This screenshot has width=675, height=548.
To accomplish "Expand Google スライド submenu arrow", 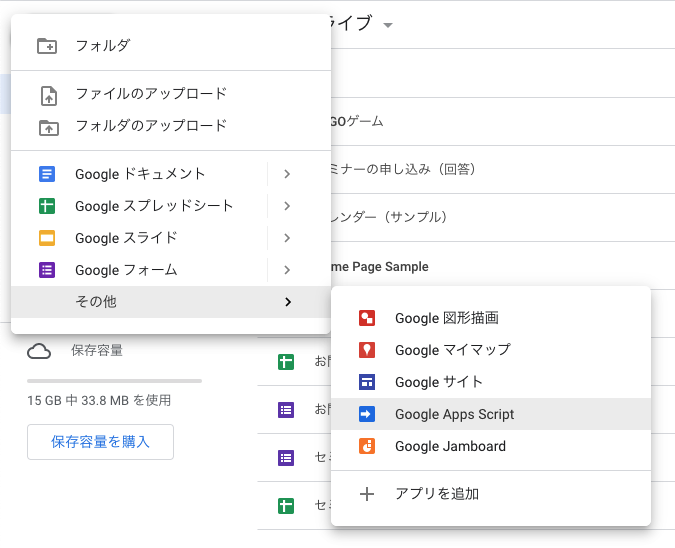I will point(287,238).
